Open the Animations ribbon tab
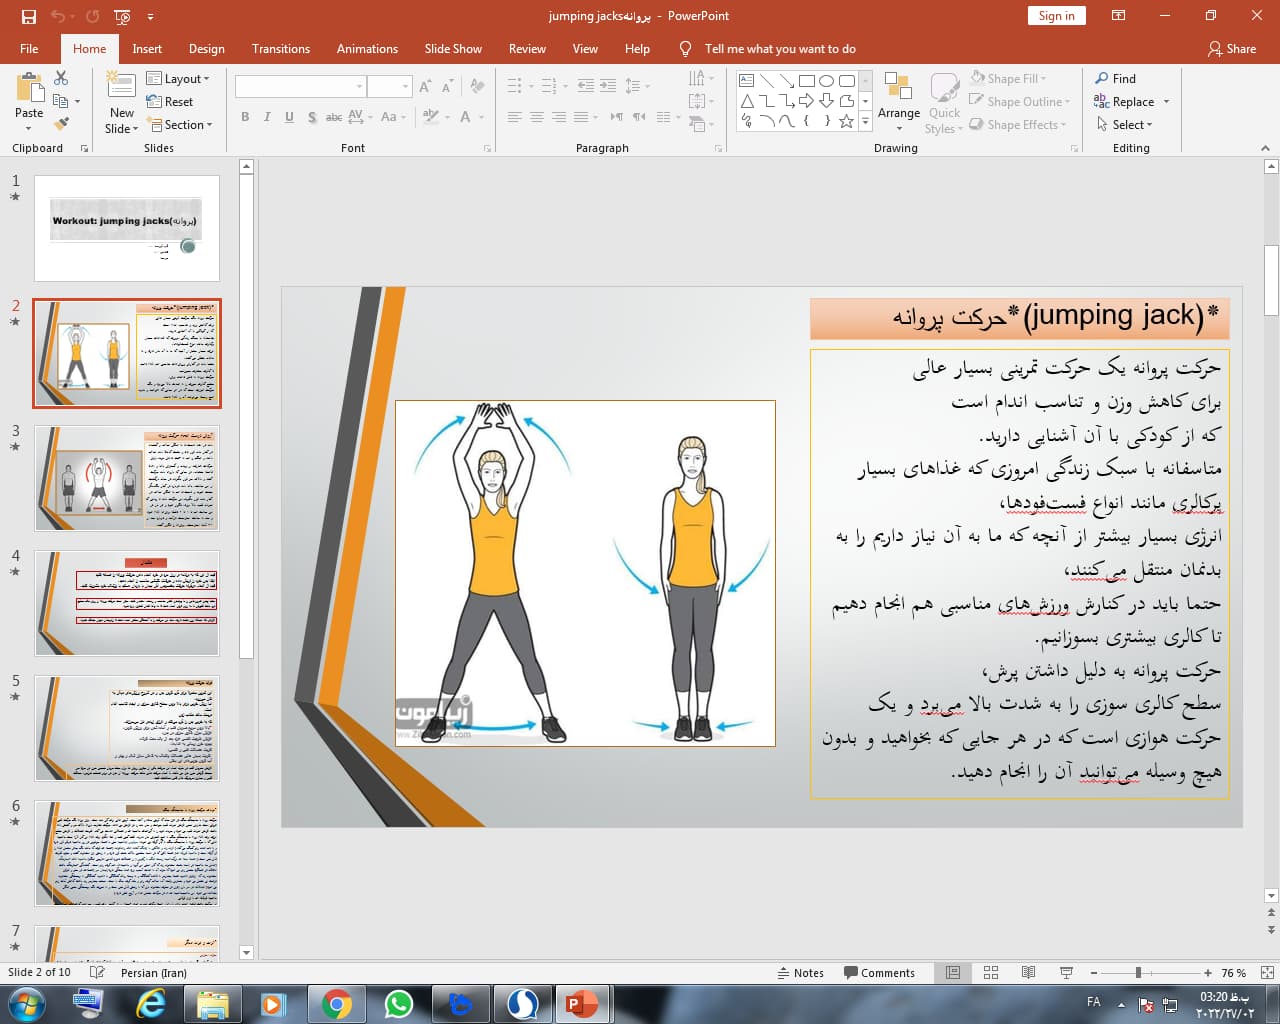1280x1024 pixels. click(x=367, y=49)
